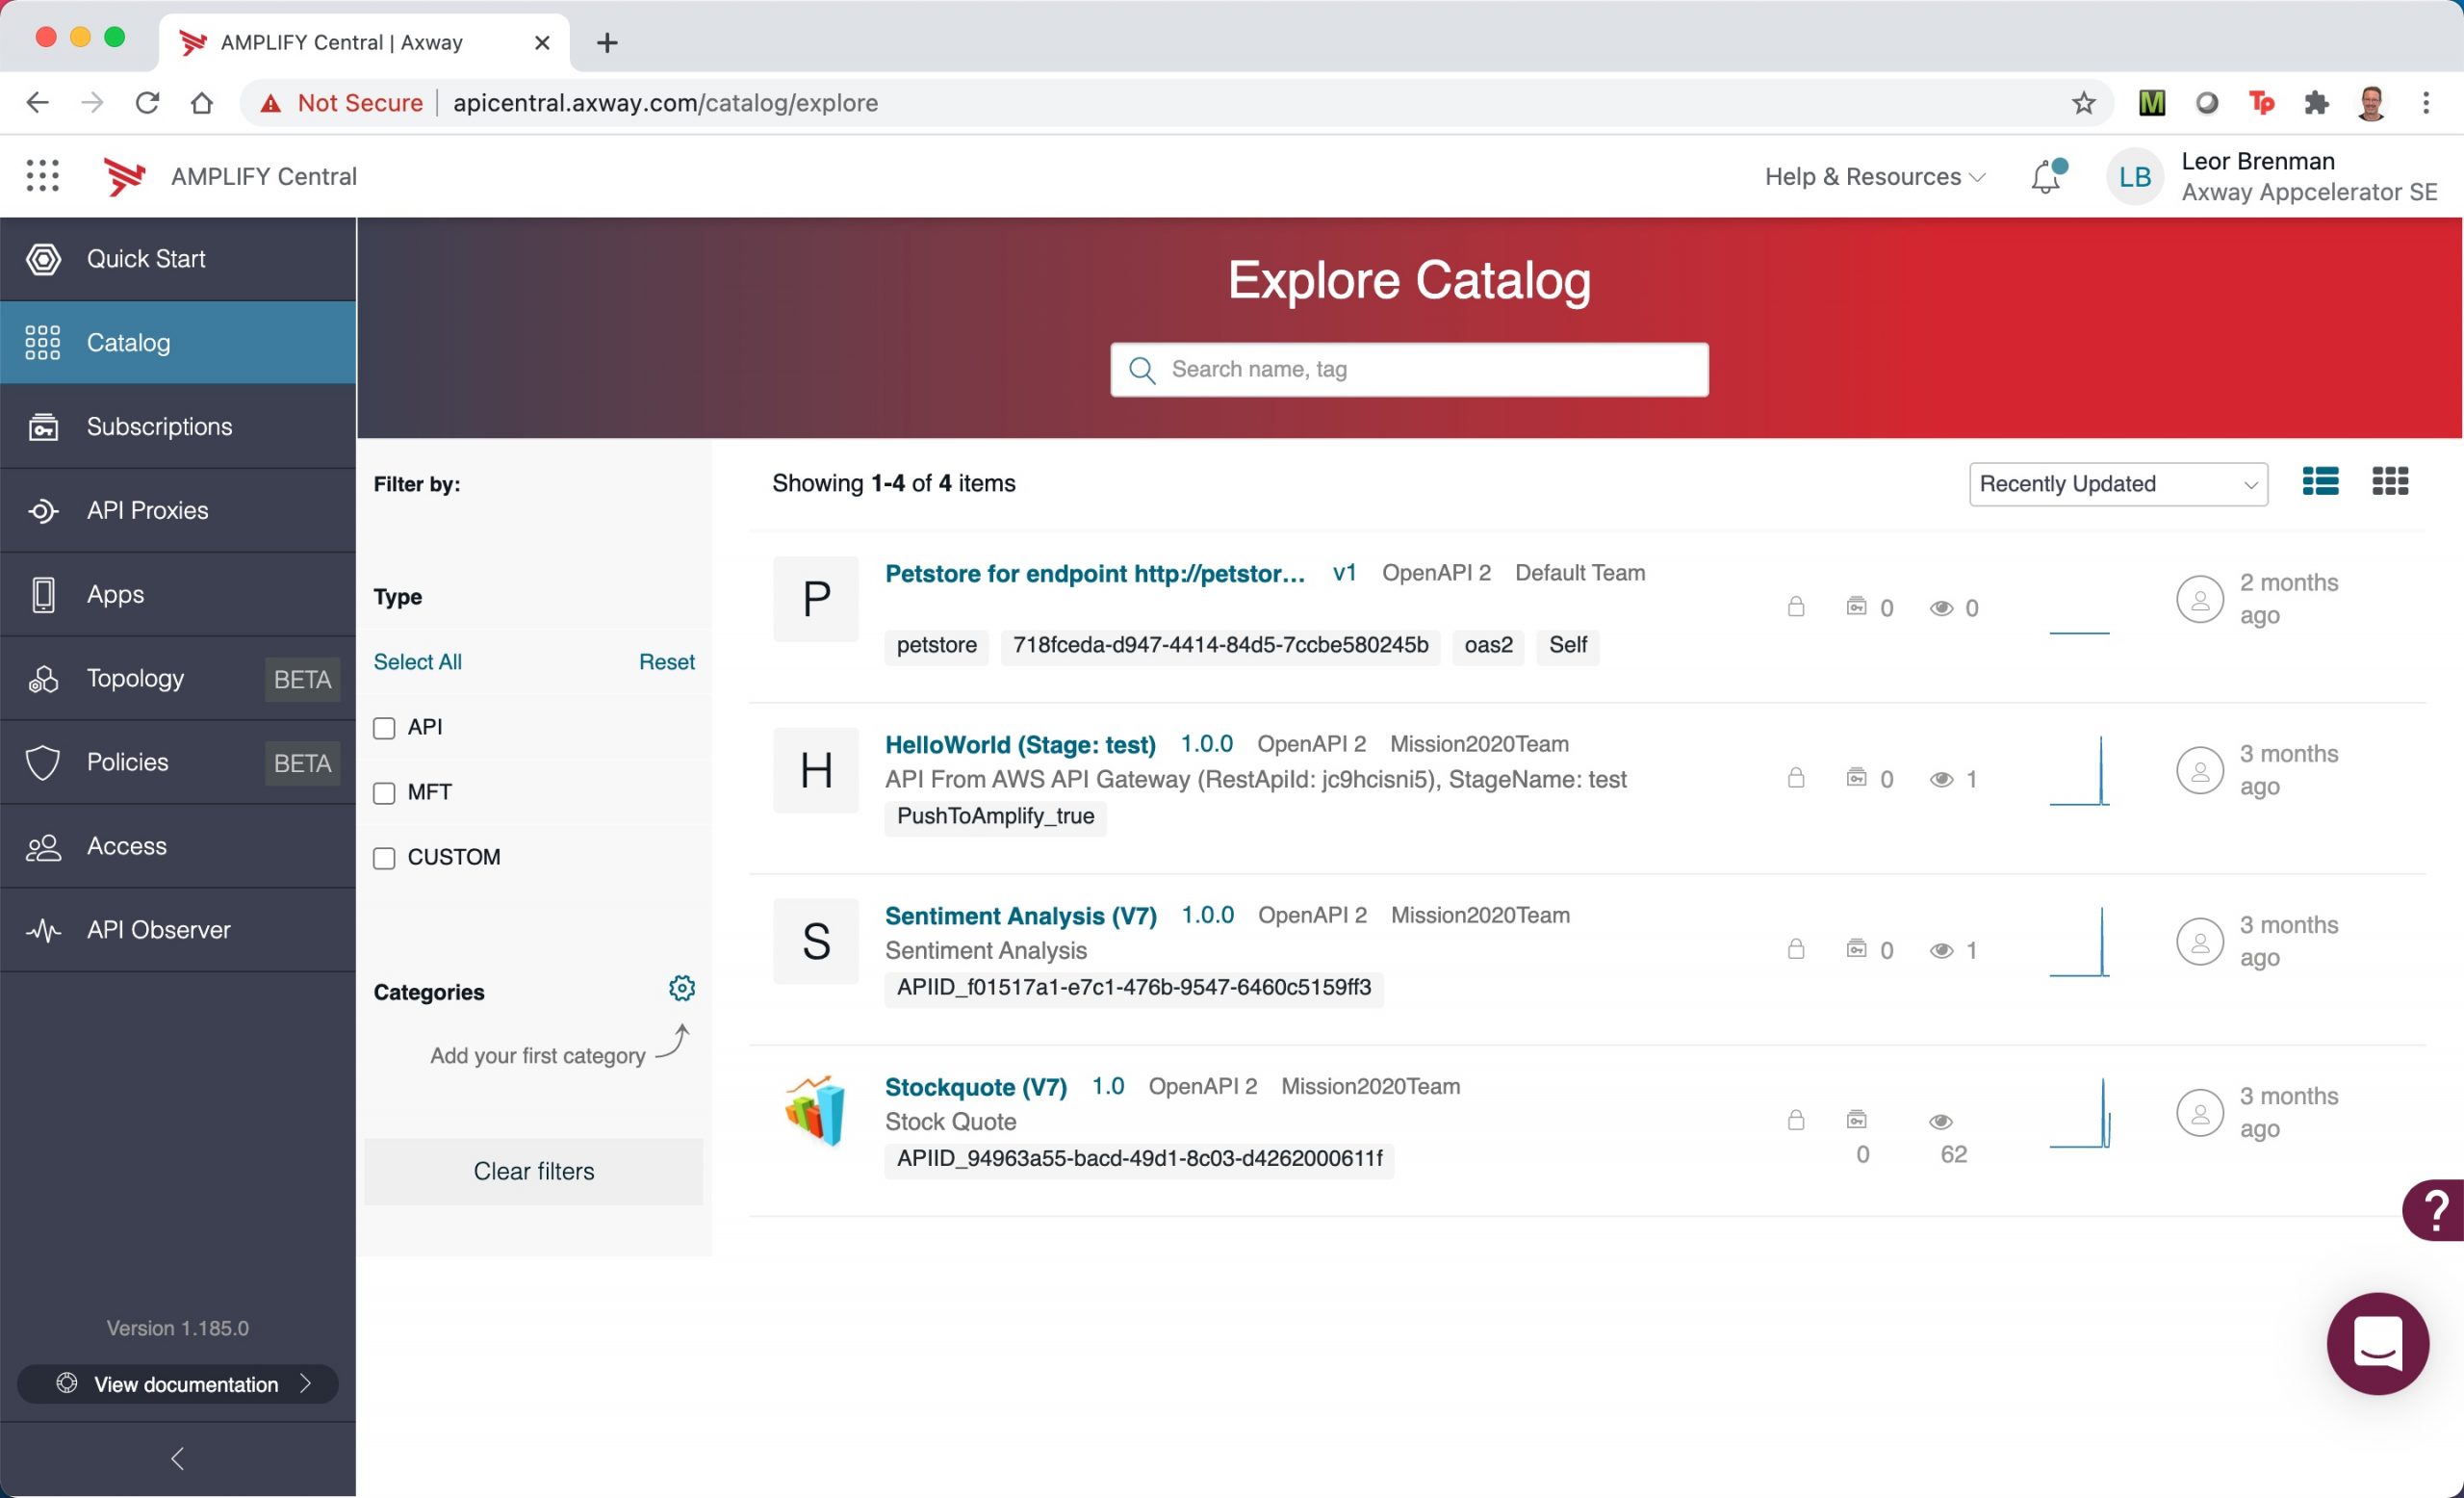Check the MFT type filter
Screen dimensions: 2464x1498
point(384,793)
